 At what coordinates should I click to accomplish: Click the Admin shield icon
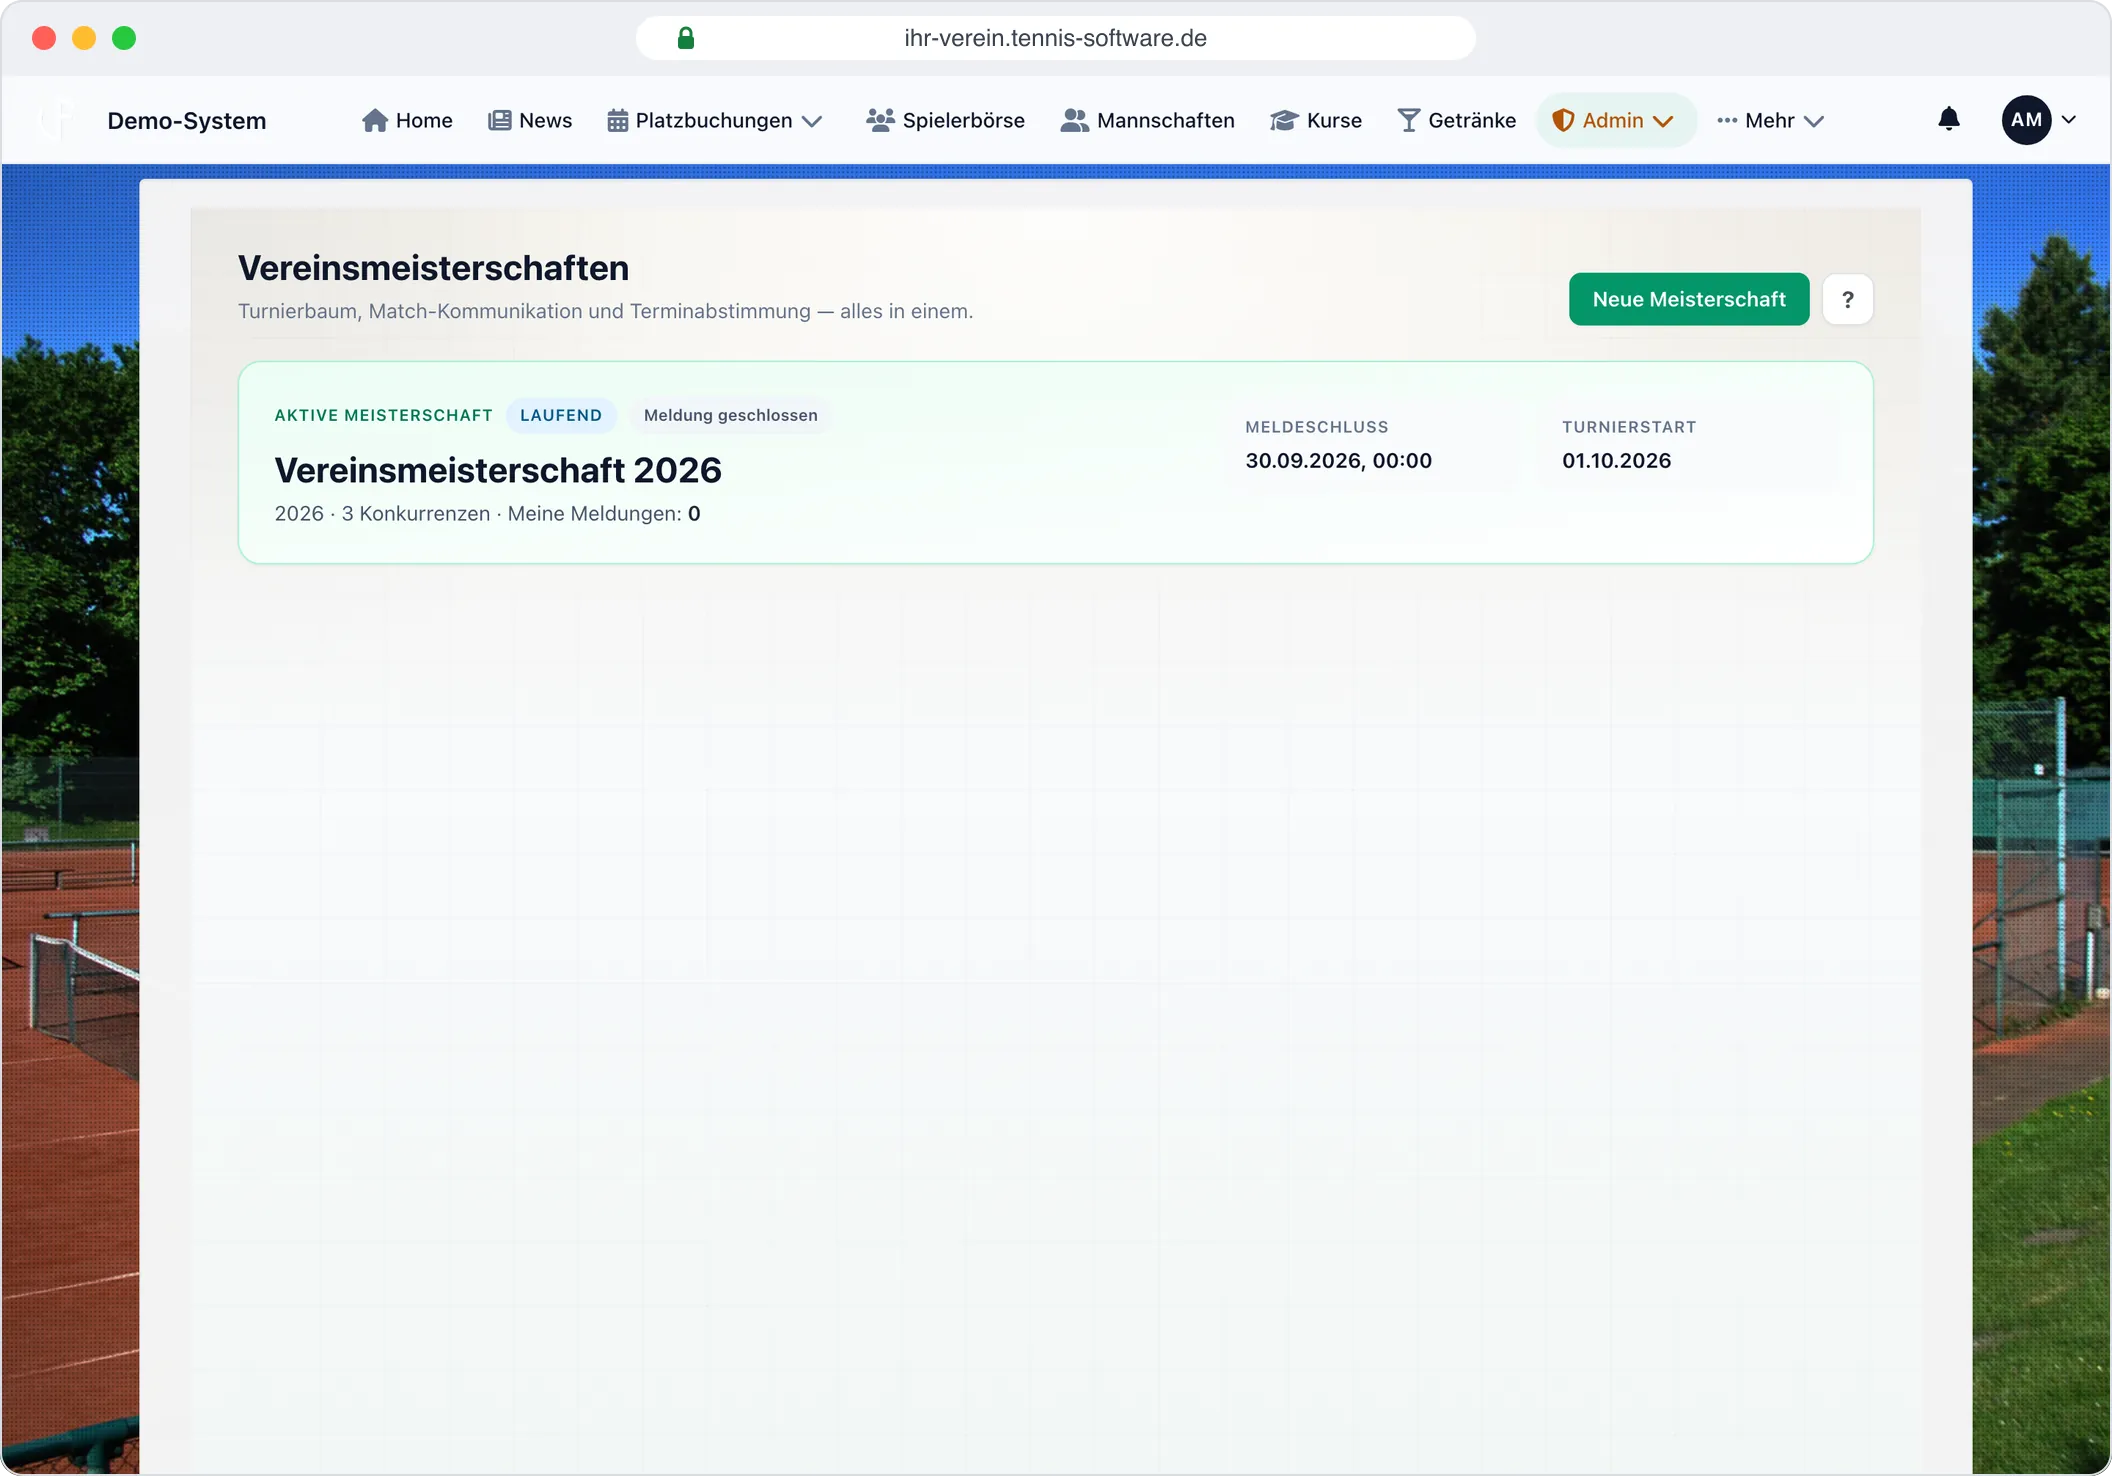coord(1563,120)
